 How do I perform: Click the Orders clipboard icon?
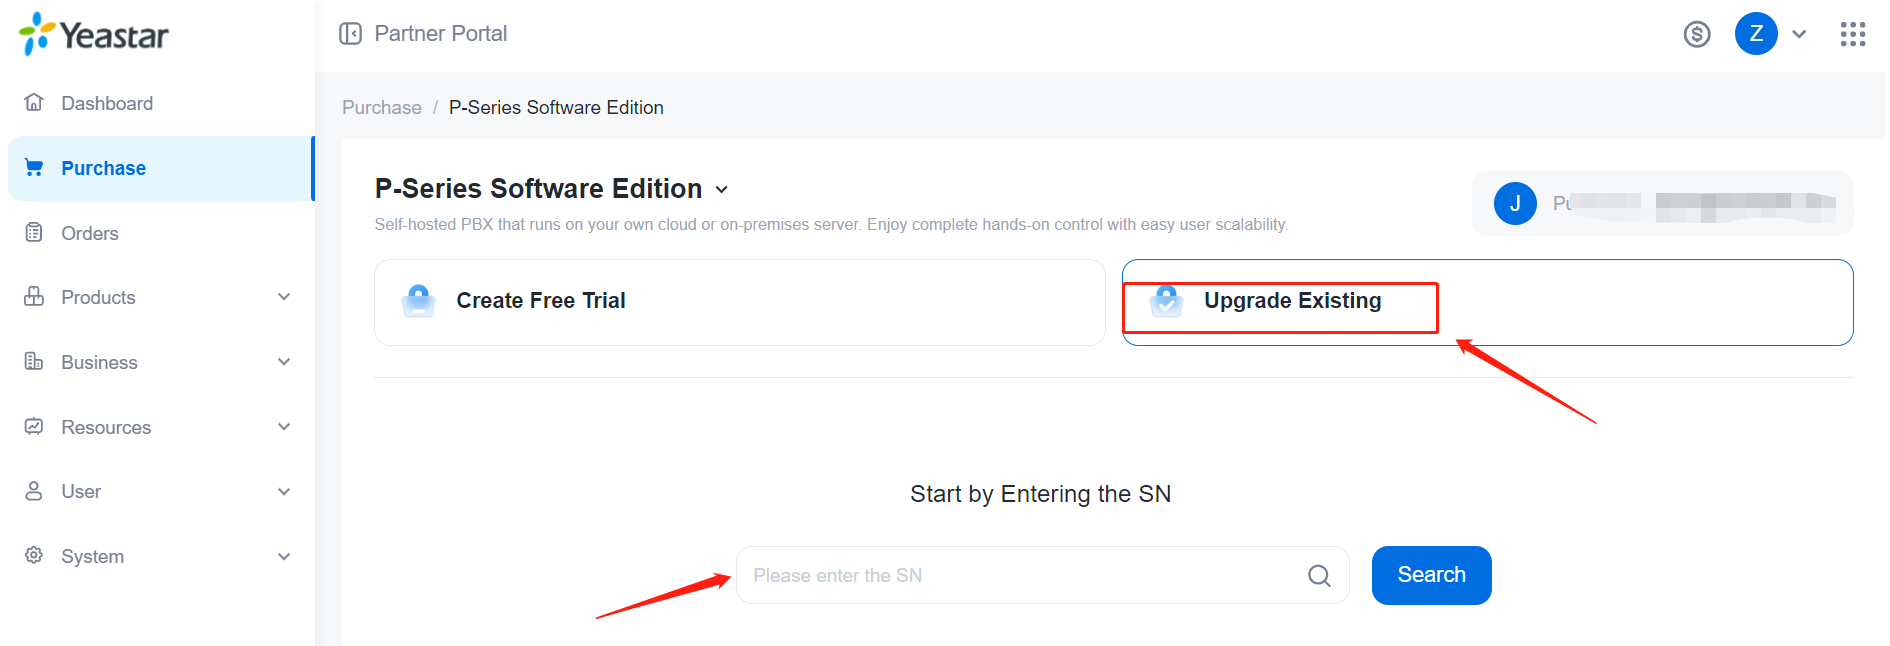[34, 233]
